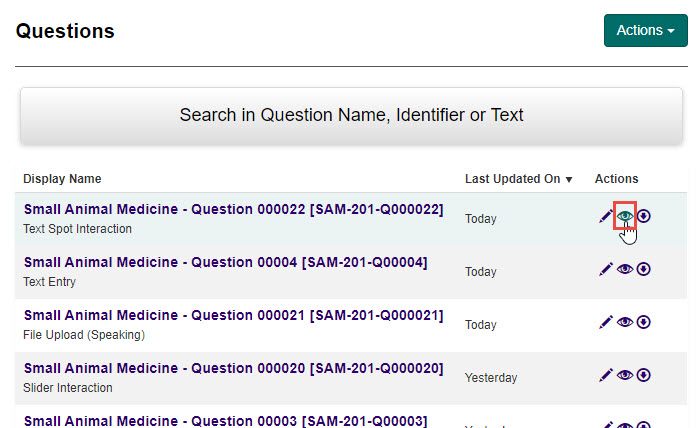Screen dimensions: 699x428
Task: Click the circled arrow icon for Question 000021
Action: coord(644,322)
